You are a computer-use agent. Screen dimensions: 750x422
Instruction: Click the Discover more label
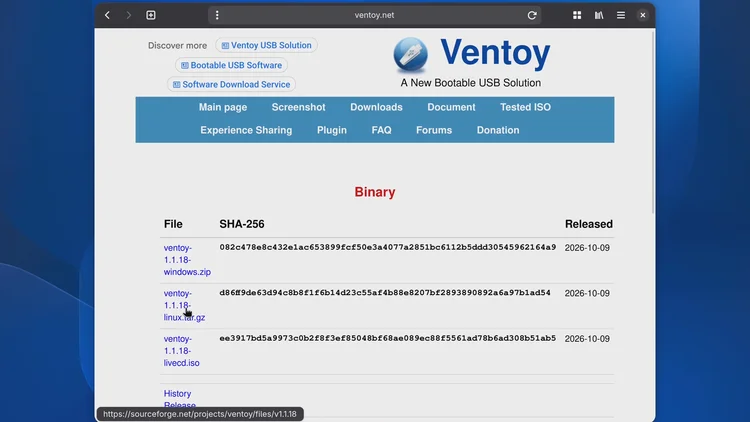(177, 45)
